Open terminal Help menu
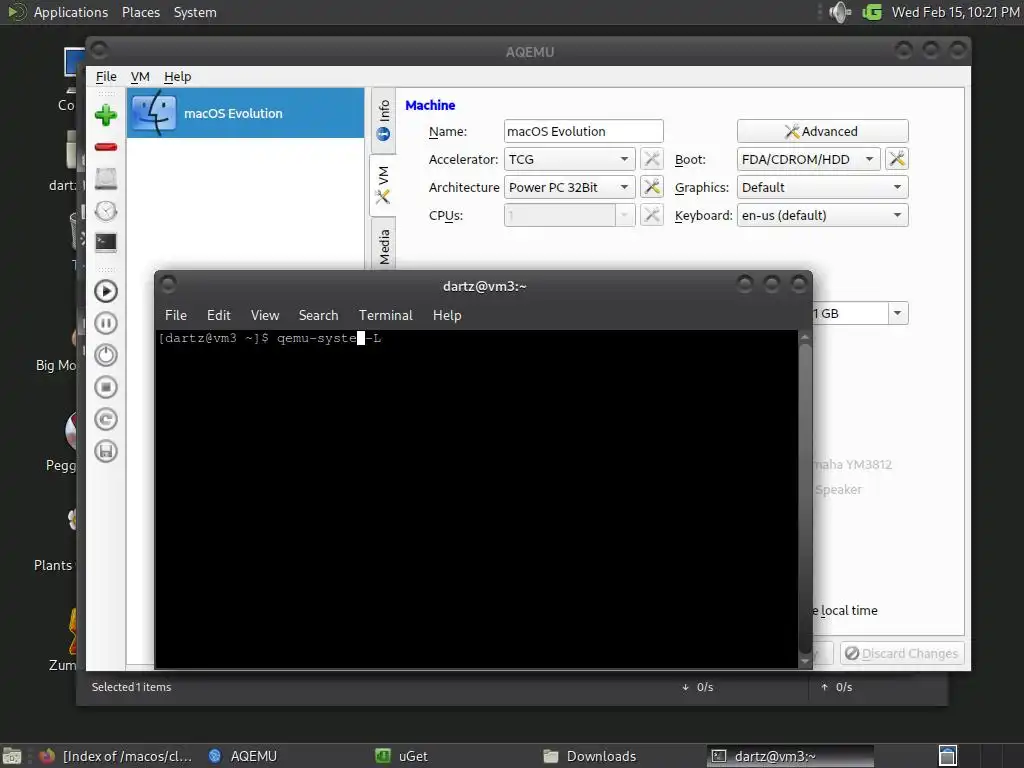 [447, 315]
